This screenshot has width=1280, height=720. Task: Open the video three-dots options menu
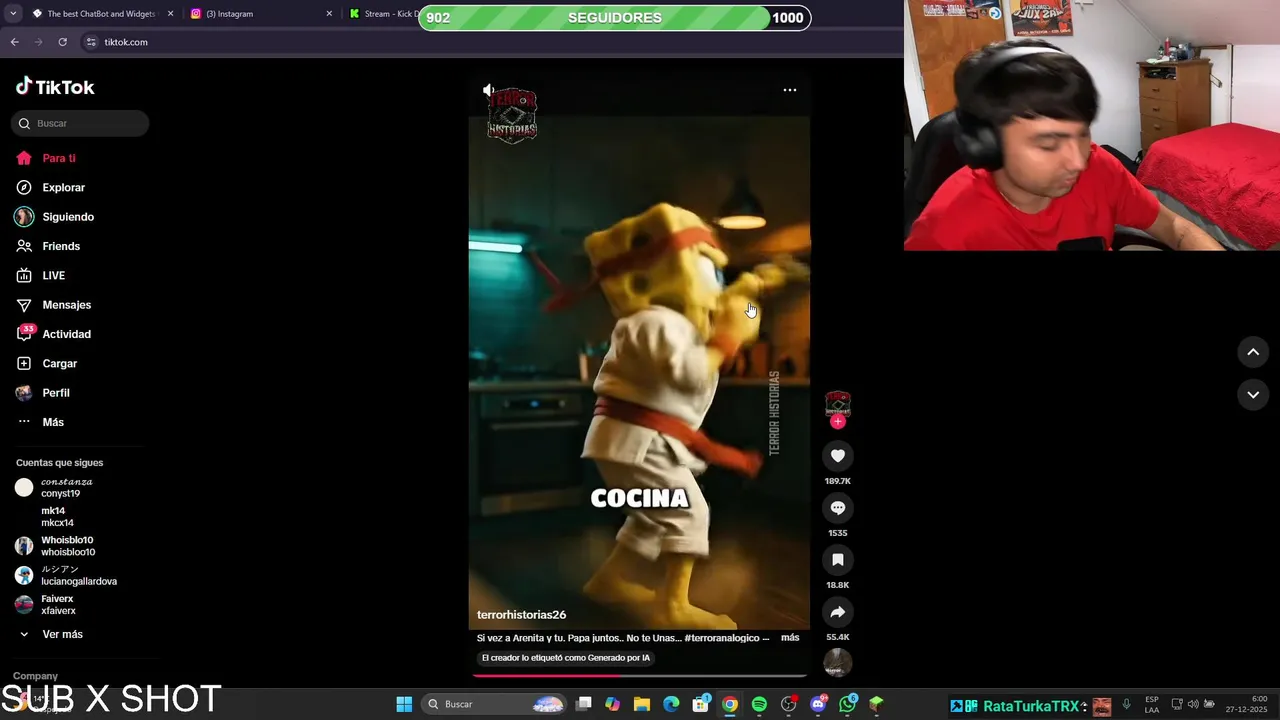click(789, 90)
